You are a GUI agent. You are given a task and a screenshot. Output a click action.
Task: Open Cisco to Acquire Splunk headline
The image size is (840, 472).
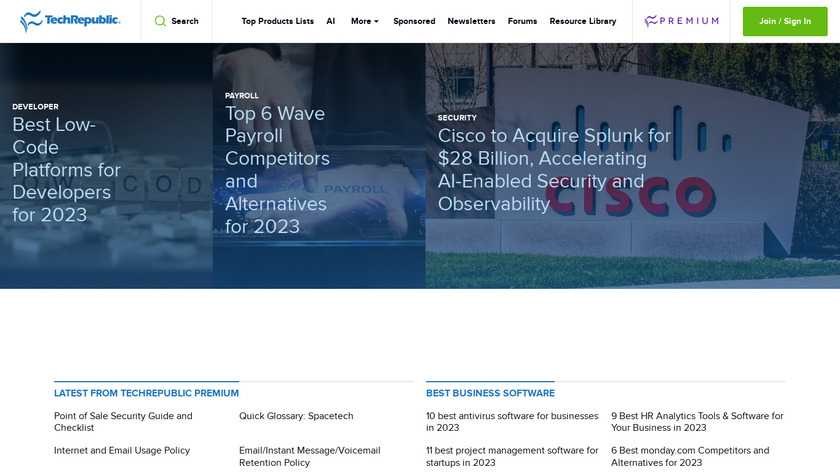554,169
